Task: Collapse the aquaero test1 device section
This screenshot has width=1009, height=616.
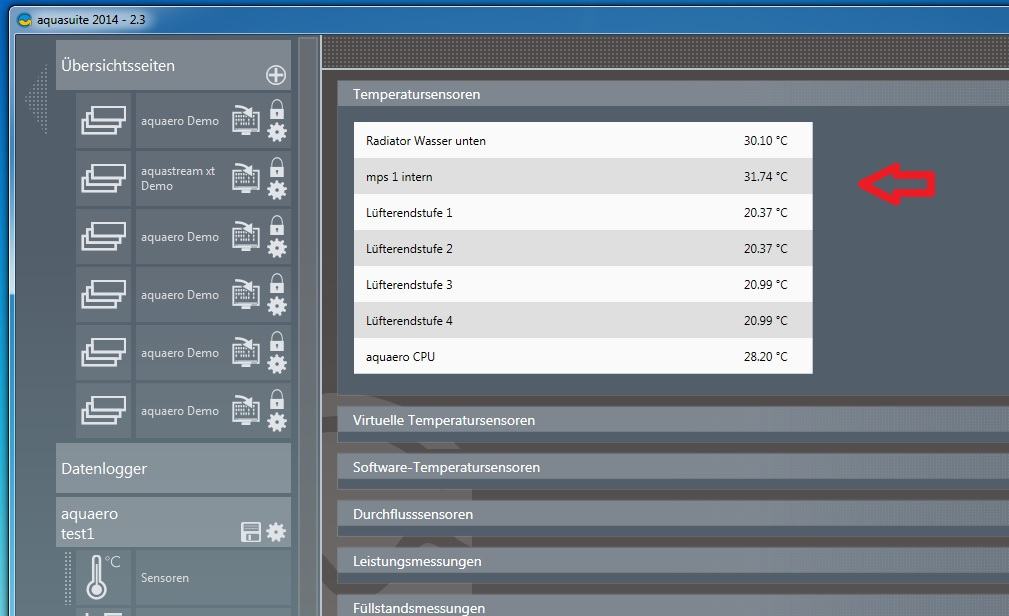Action: [173, 523]
